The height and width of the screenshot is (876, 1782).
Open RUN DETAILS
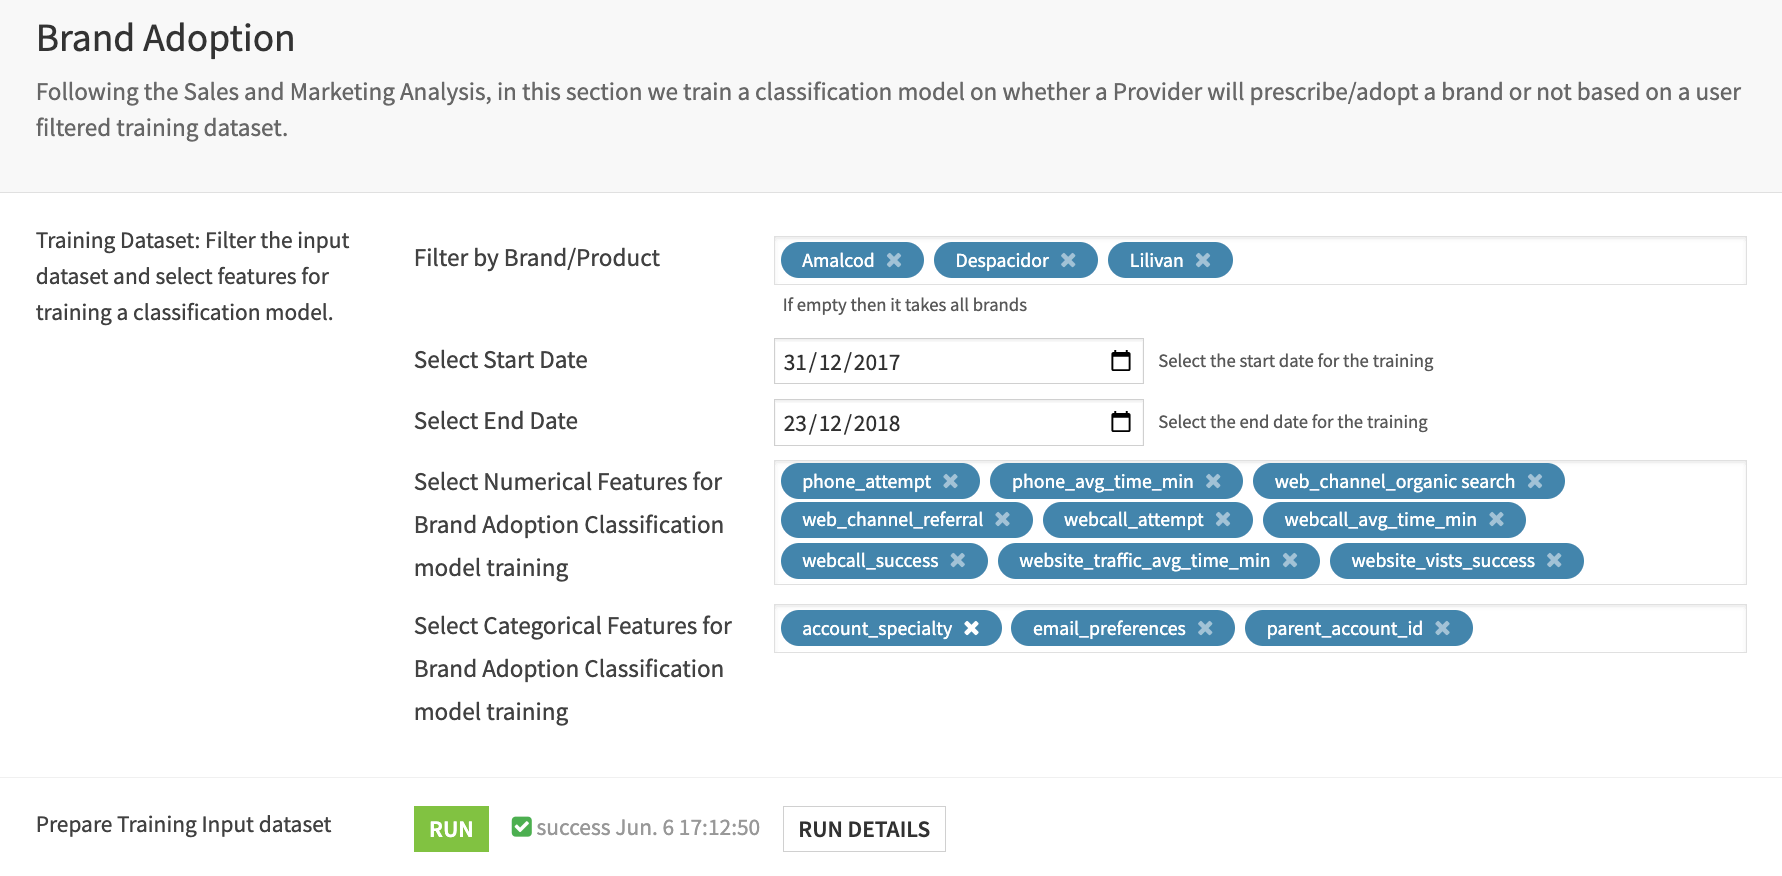tap(864, 829)
